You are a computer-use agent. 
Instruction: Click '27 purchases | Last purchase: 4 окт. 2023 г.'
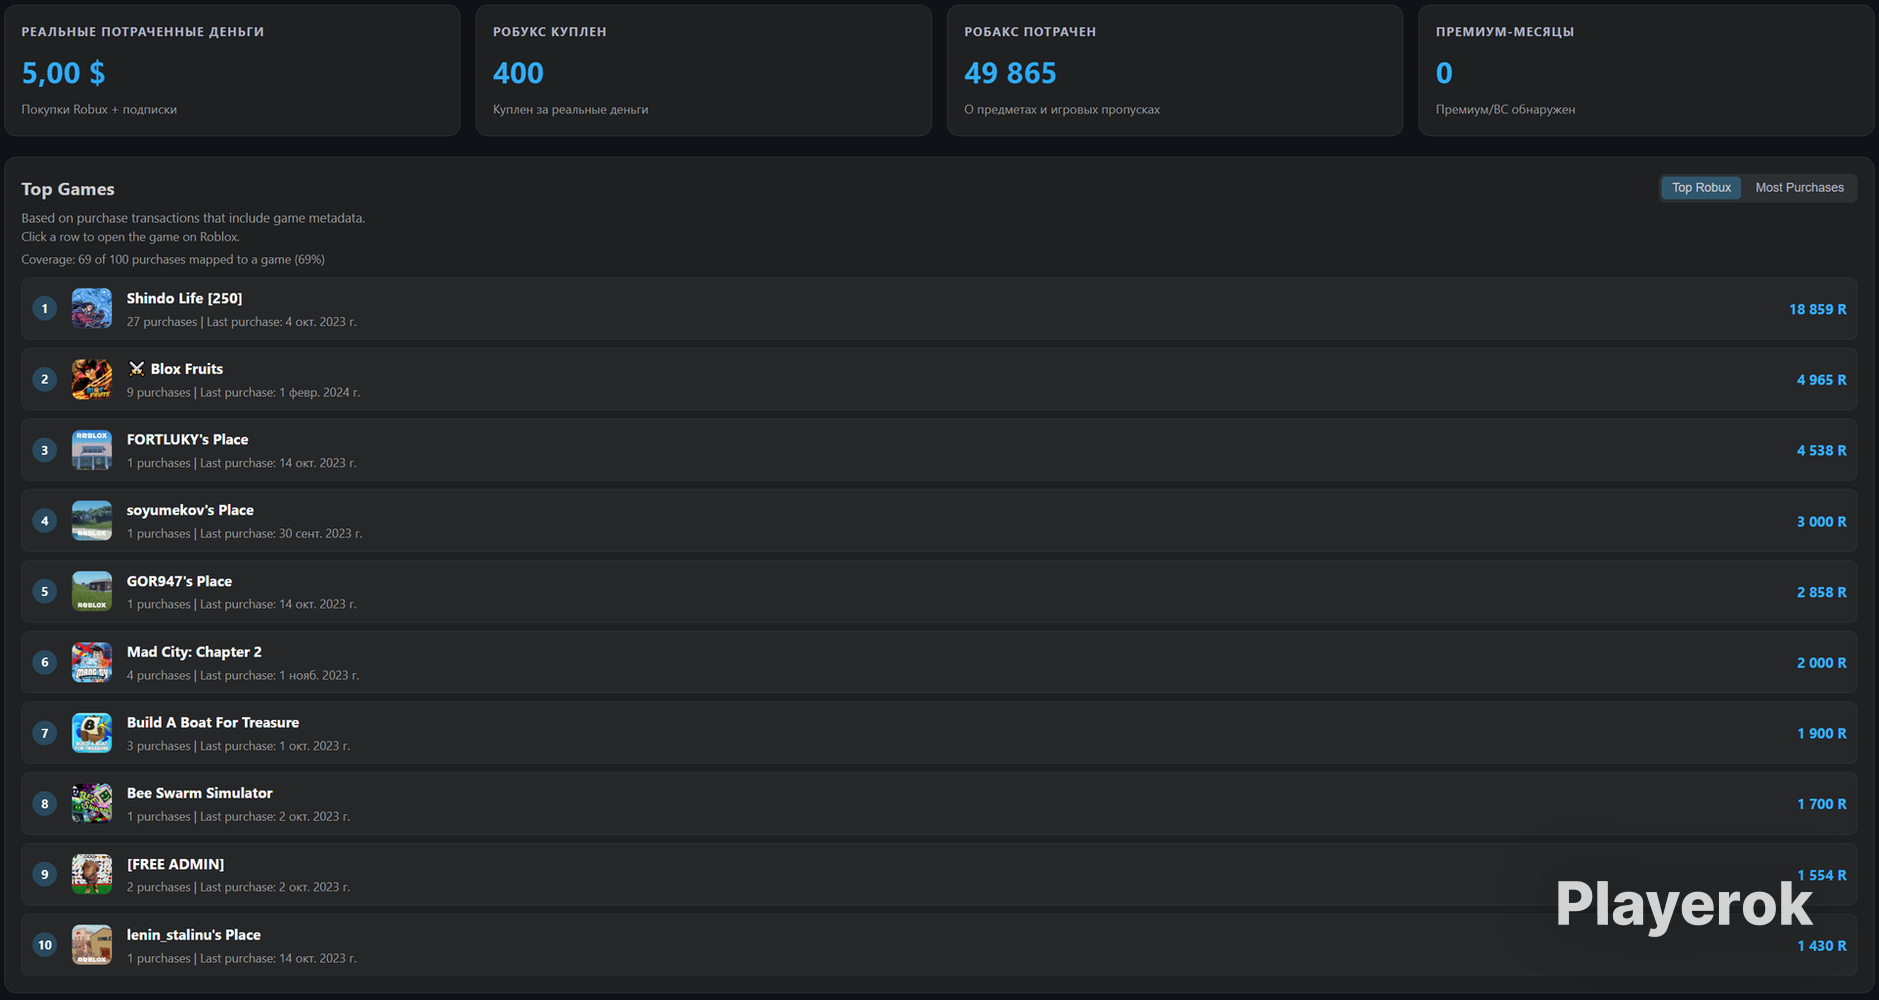click(x=241, y=322)
